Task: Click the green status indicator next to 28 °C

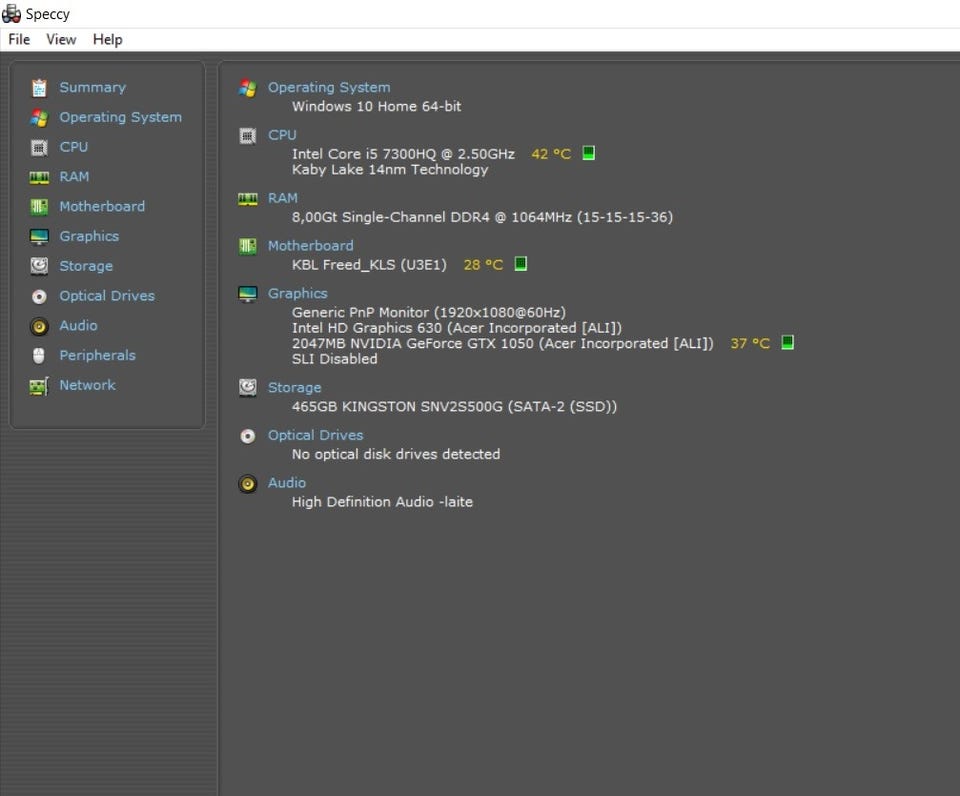Action: pyautogui.click(x=520, y=264)
